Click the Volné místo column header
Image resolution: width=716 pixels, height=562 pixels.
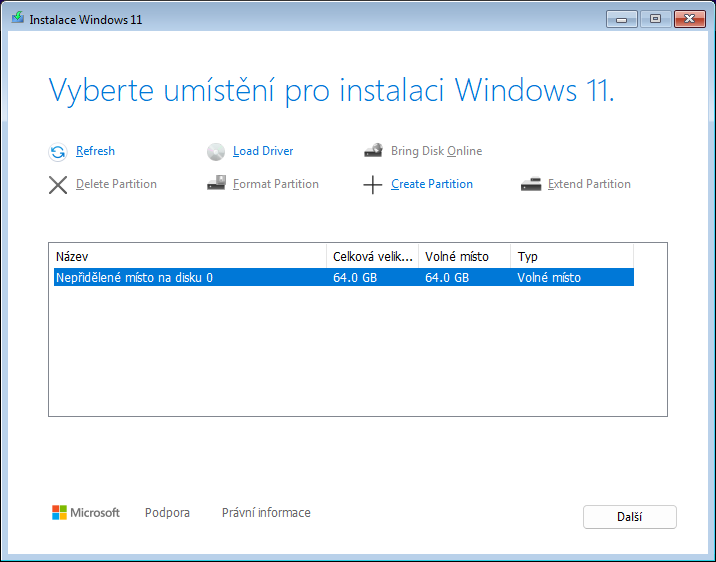464,257
